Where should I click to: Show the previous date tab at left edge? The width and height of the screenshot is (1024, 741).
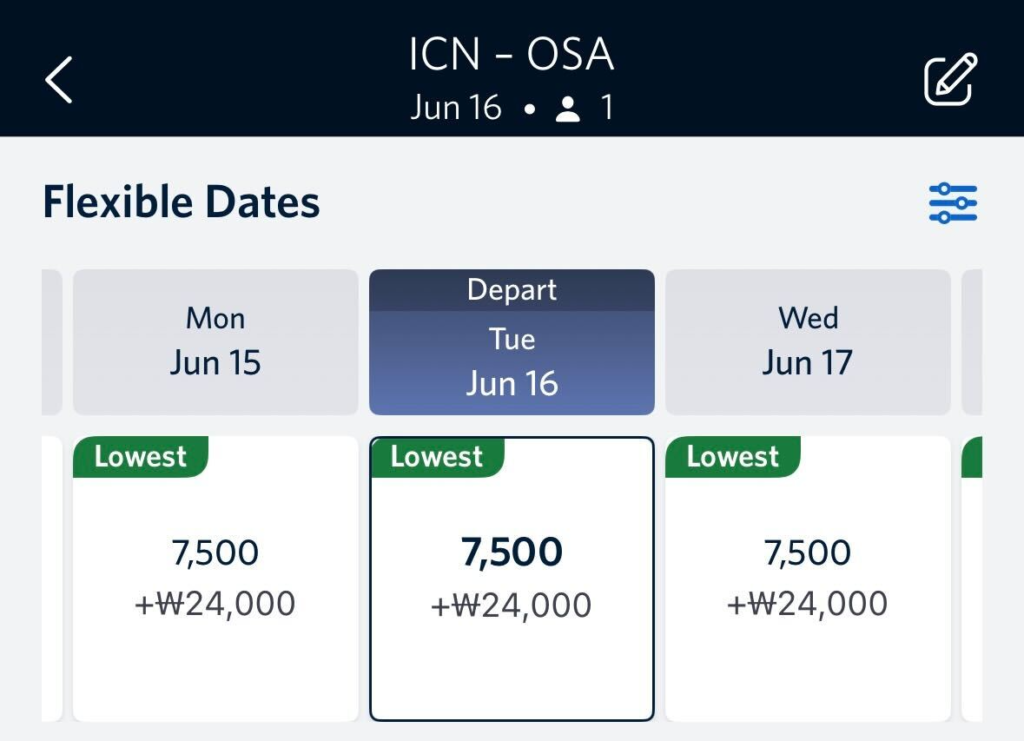(x=51, y=341)
